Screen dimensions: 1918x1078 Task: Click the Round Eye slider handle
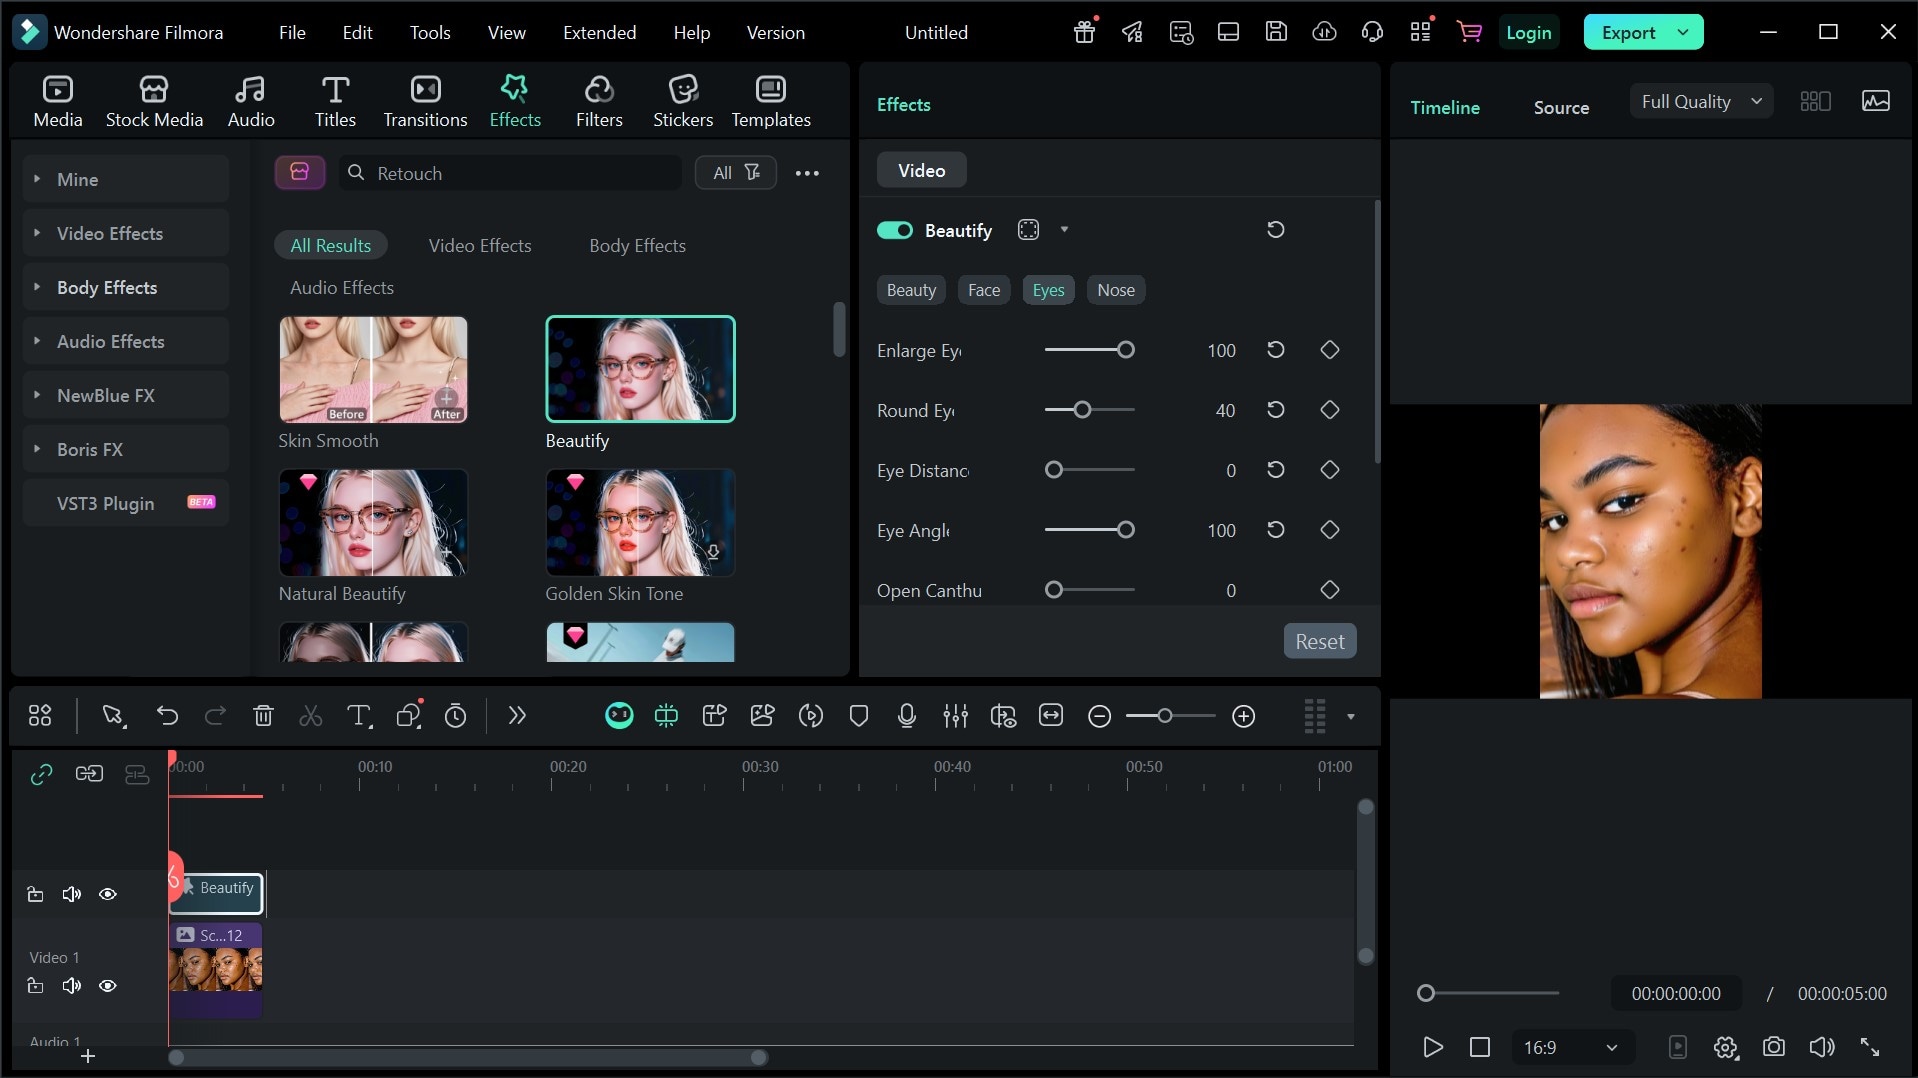click(1082, 410)
